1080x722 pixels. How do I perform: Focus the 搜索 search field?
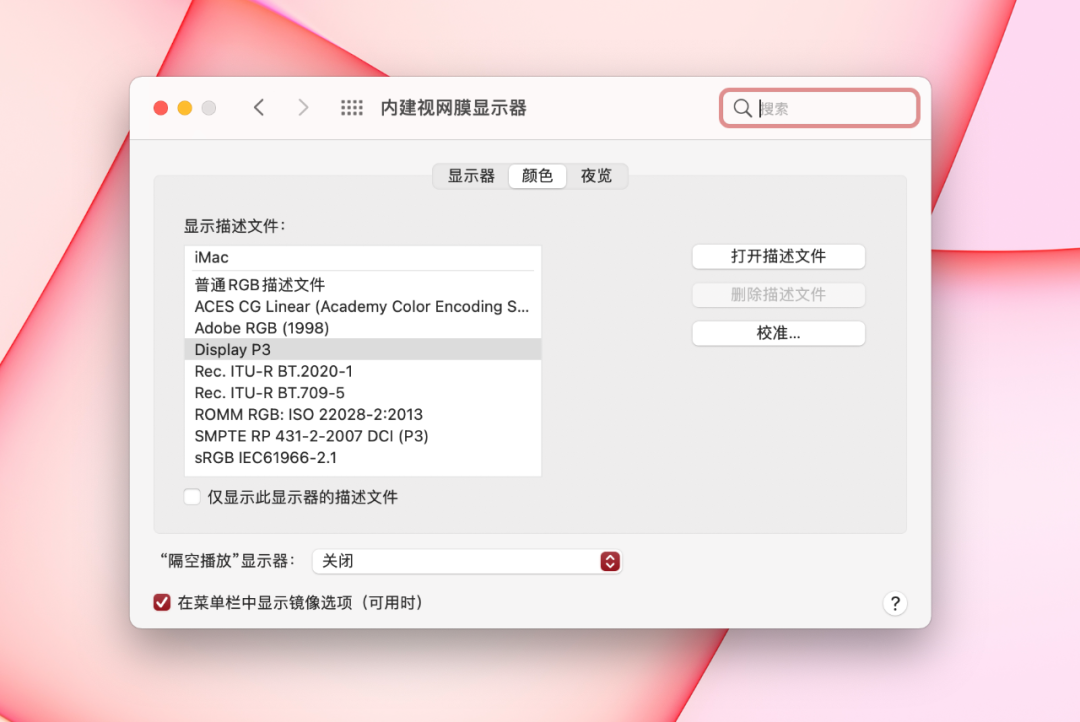[820, 108]
